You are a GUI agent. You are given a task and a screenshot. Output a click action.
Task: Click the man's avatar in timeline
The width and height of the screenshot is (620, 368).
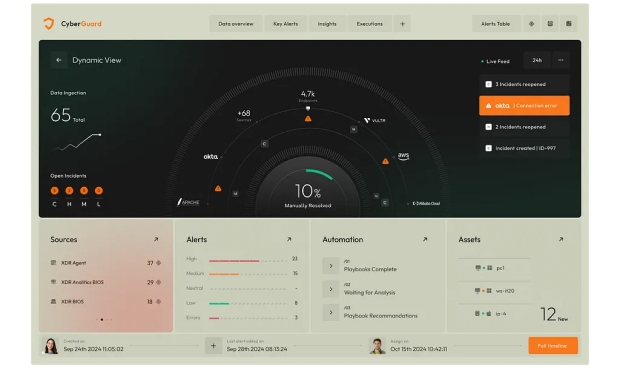pyautogui.click(x=377, y=346)
